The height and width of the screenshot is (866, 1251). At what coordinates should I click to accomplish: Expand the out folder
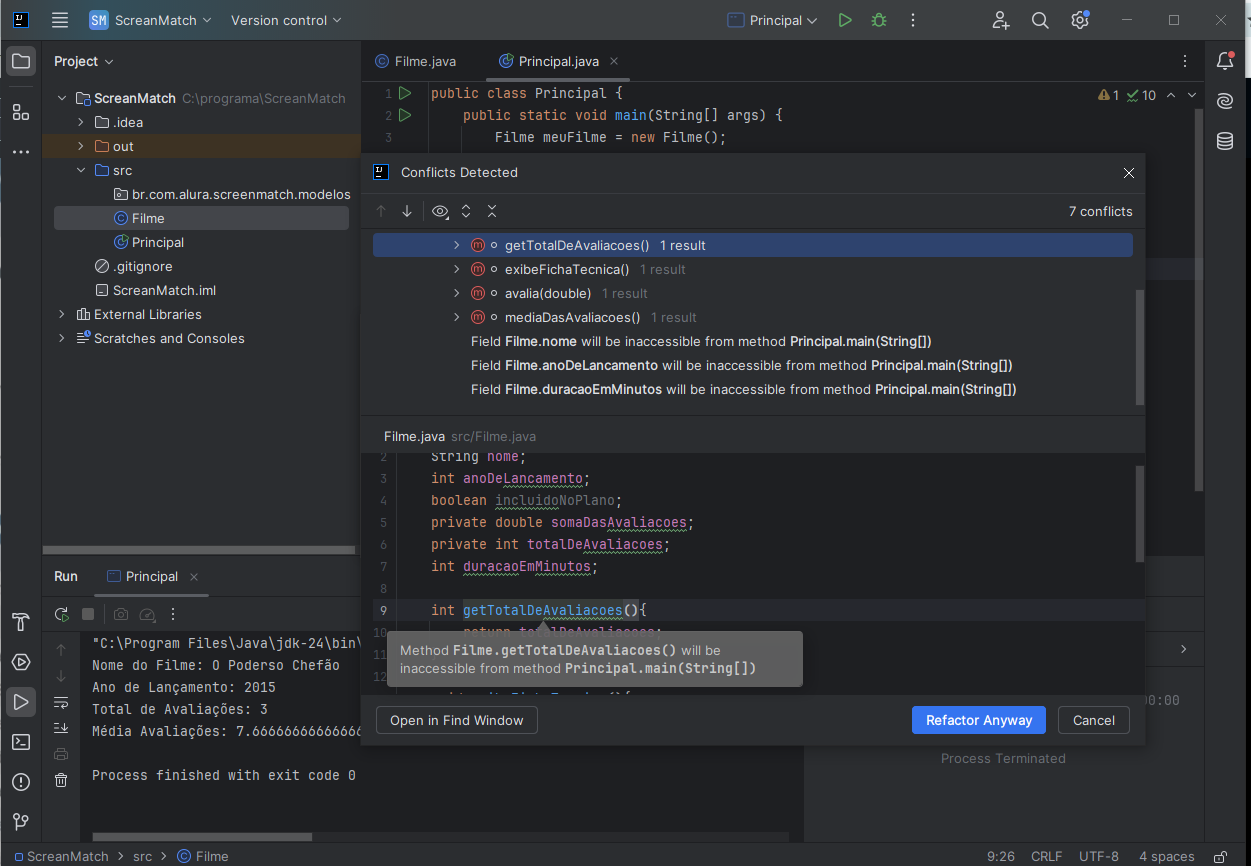[81, 146]
